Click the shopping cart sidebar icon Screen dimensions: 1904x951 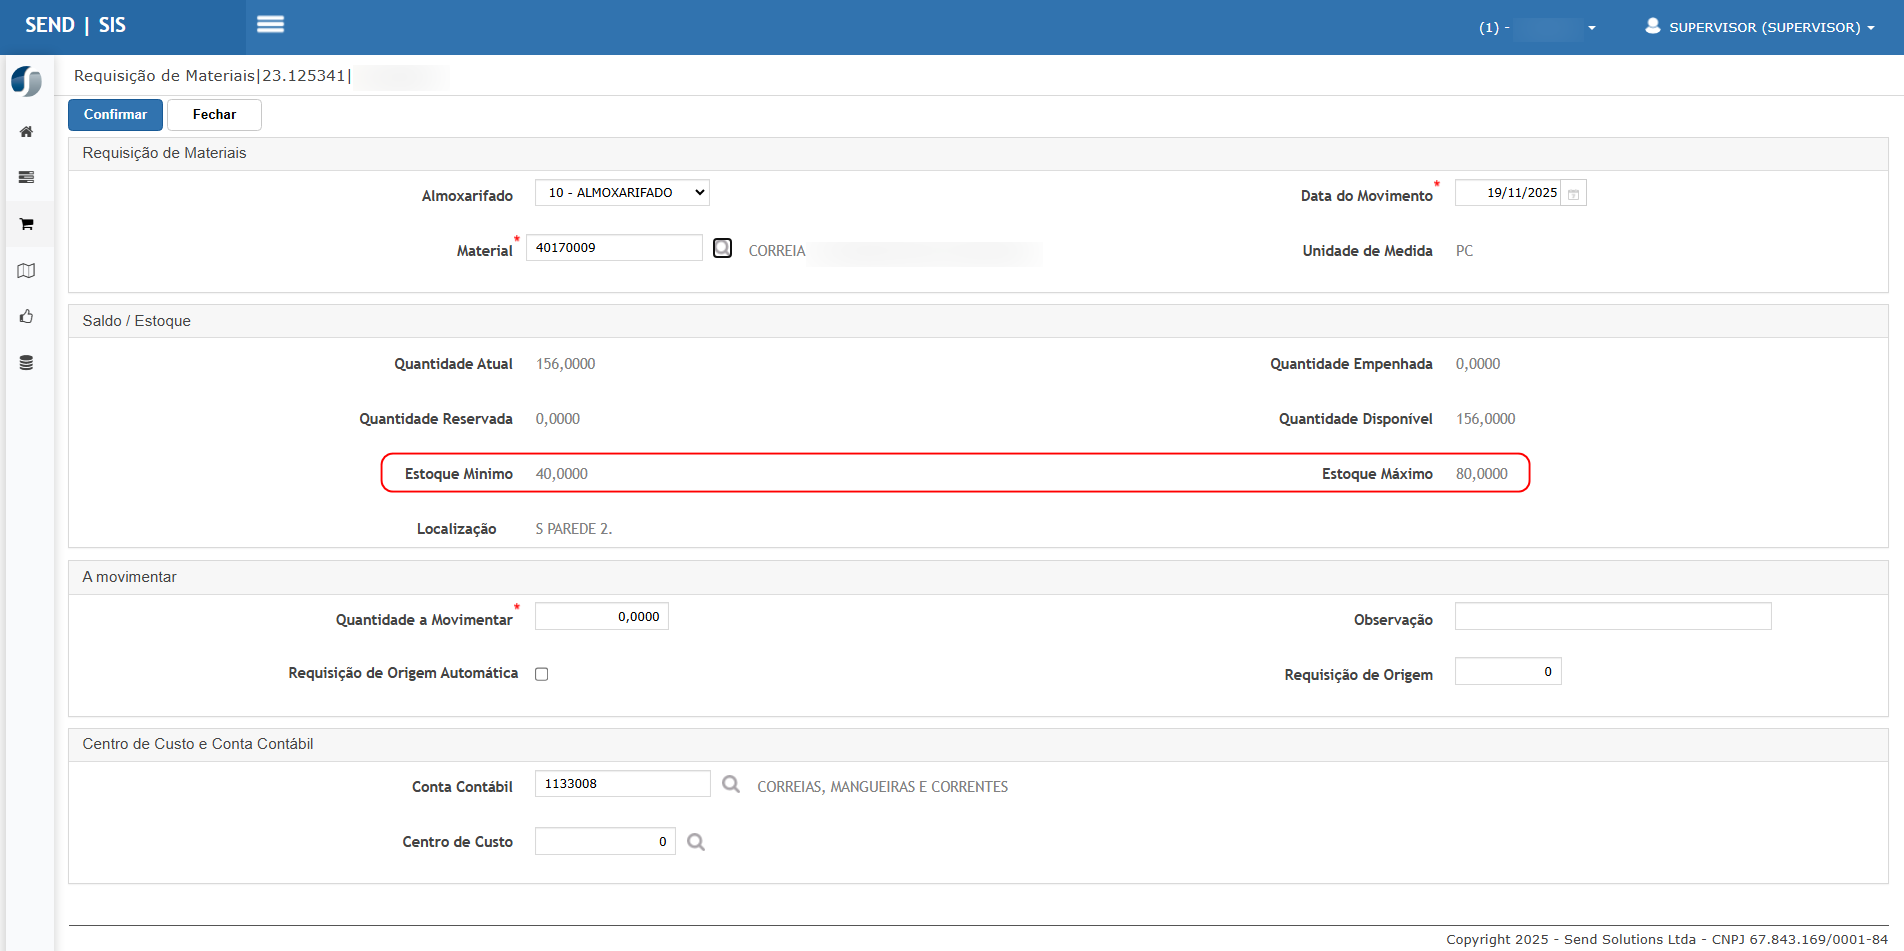click(27, 224)
